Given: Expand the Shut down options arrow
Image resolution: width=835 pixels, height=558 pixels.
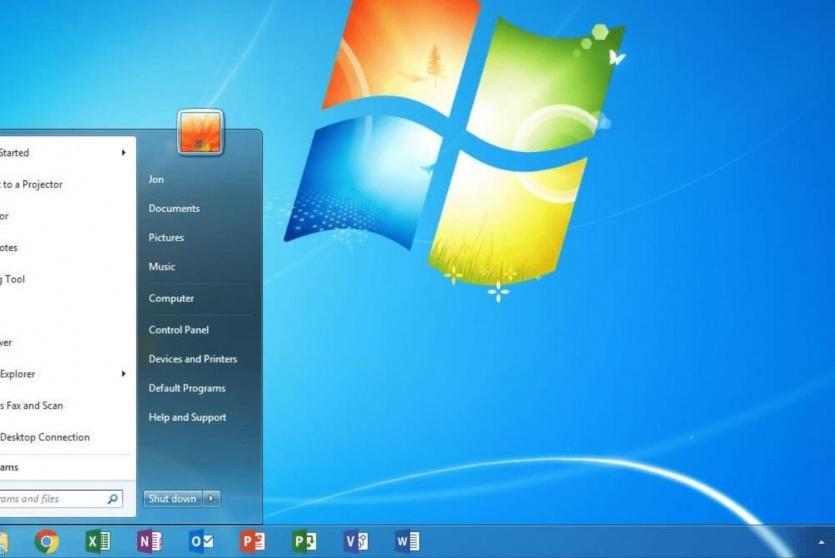Looking at the screenshot, I should click(x=212, y=499).
